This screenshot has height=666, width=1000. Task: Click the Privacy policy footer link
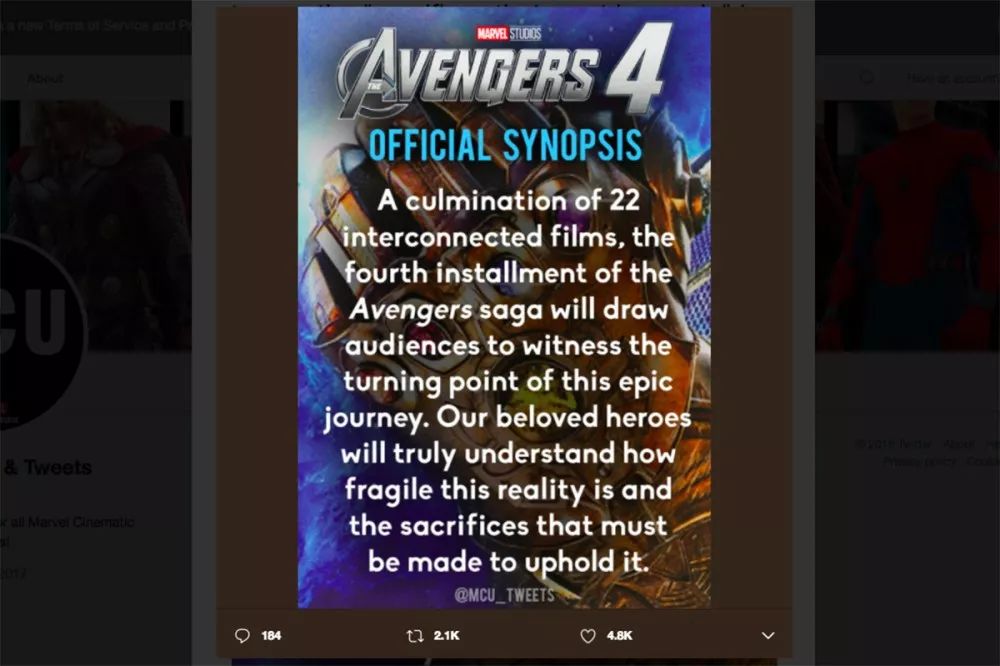[x=919, y=461]
